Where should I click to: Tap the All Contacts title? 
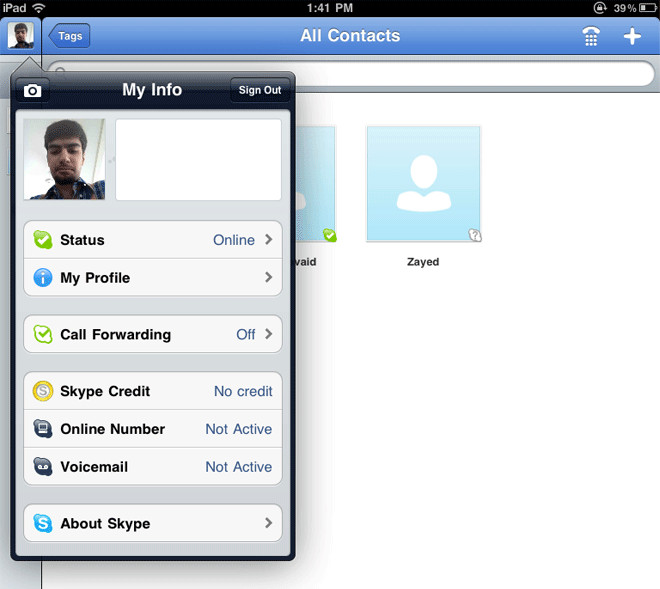tap(350, 36)
